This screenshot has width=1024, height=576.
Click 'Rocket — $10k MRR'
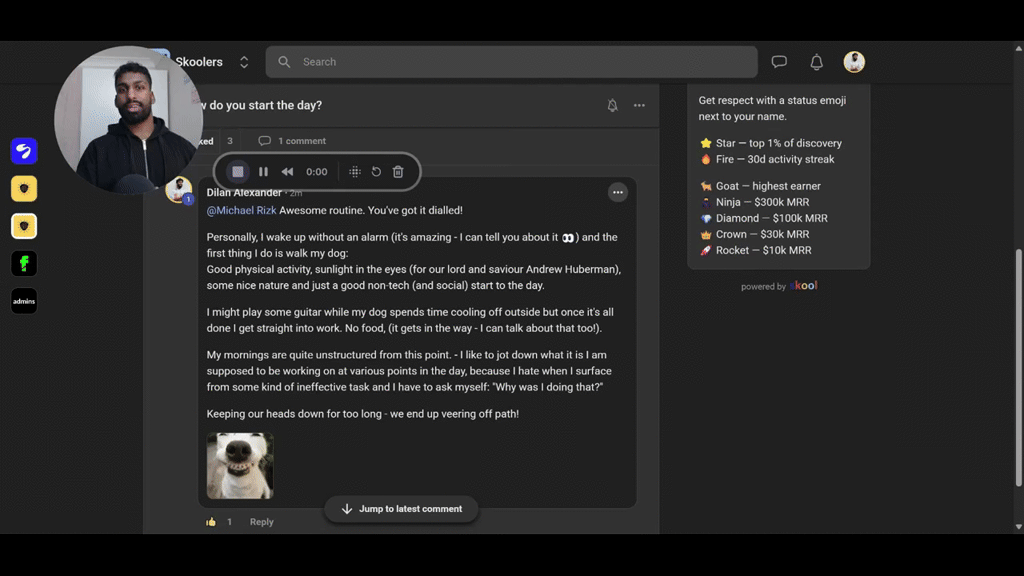[756, 250]
